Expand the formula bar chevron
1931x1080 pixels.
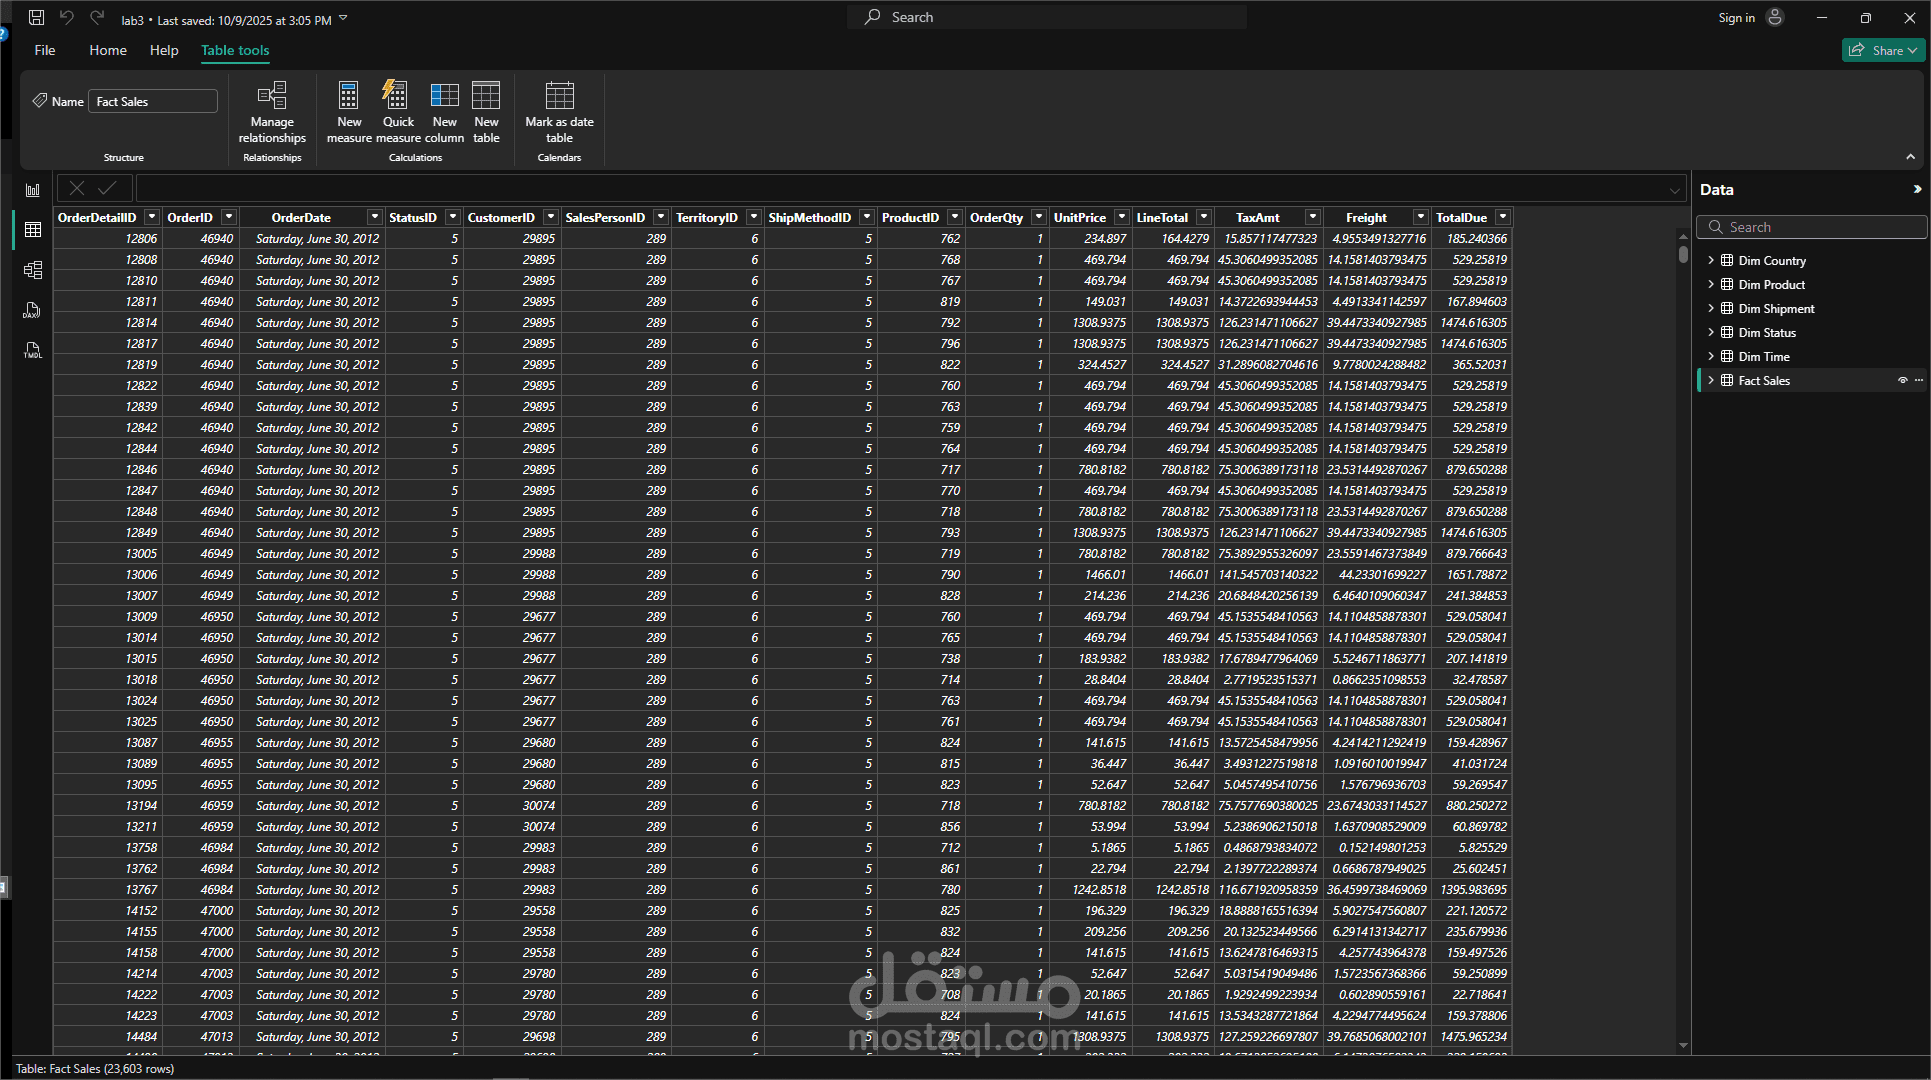coord(1674,190)
